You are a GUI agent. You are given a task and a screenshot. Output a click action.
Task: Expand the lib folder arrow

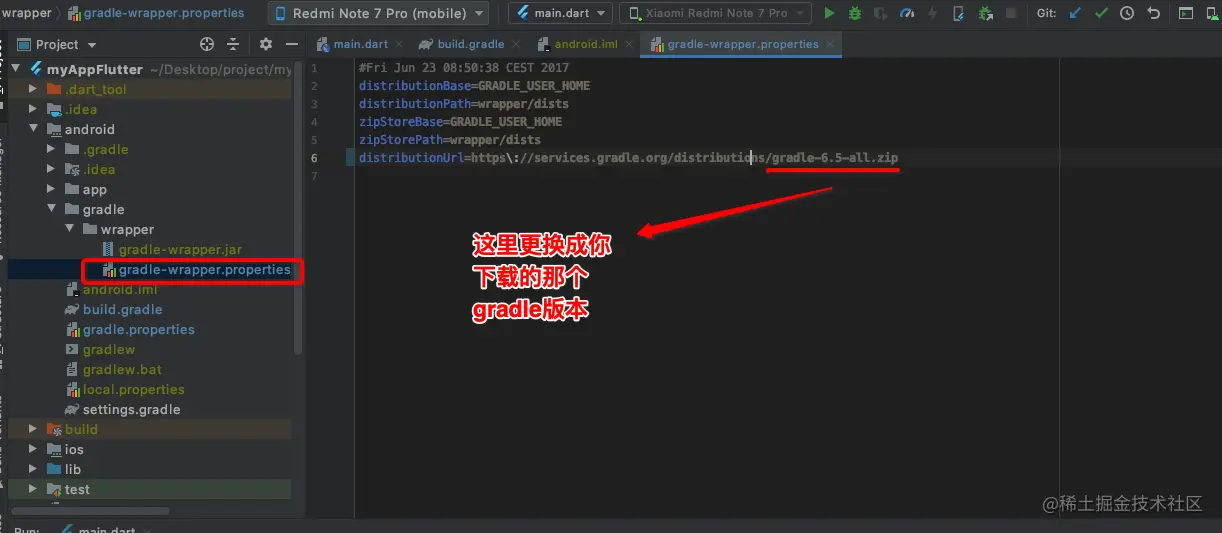(33, 469)
